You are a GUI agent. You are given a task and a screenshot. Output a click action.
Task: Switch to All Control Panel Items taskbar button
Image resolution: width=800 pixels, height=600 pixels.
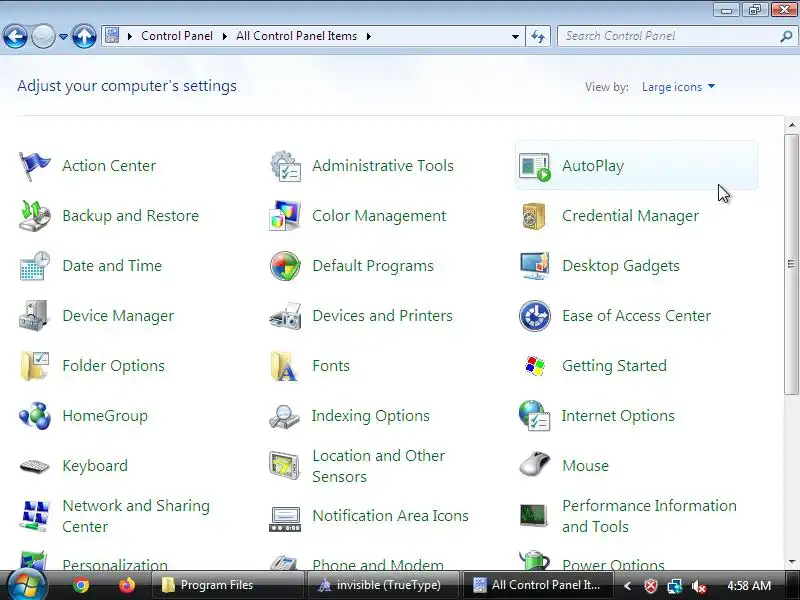537,585
